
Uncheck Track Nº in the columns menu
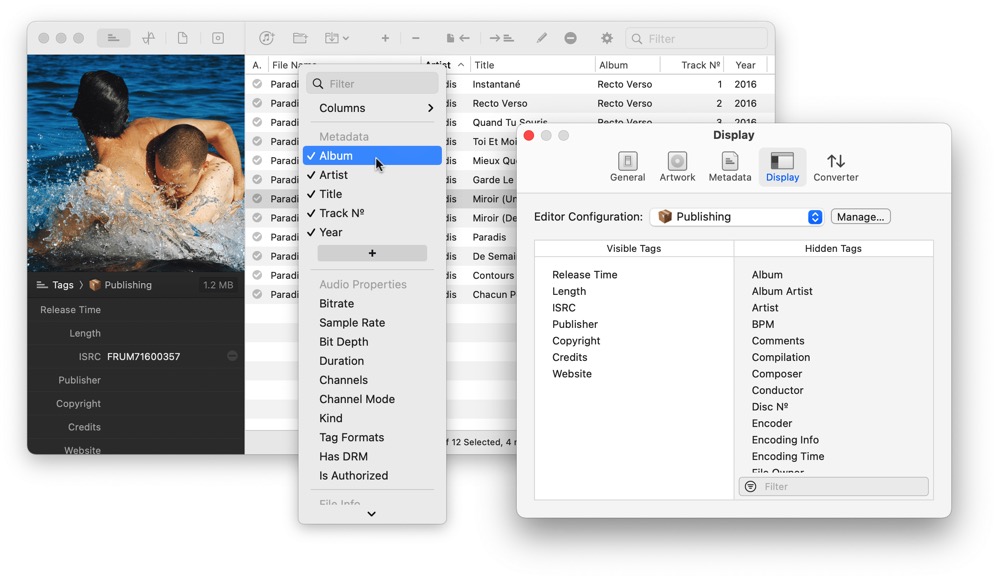pyautogui.click(x=340, y=213)
